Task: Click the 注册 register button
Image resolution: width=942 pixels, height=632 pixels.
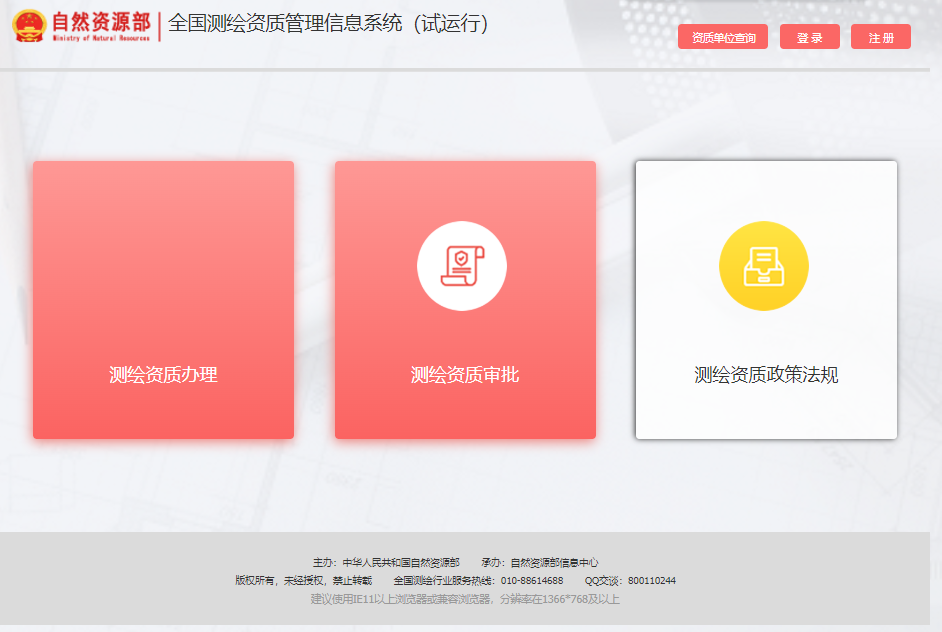Action: (x=881, y=37)
